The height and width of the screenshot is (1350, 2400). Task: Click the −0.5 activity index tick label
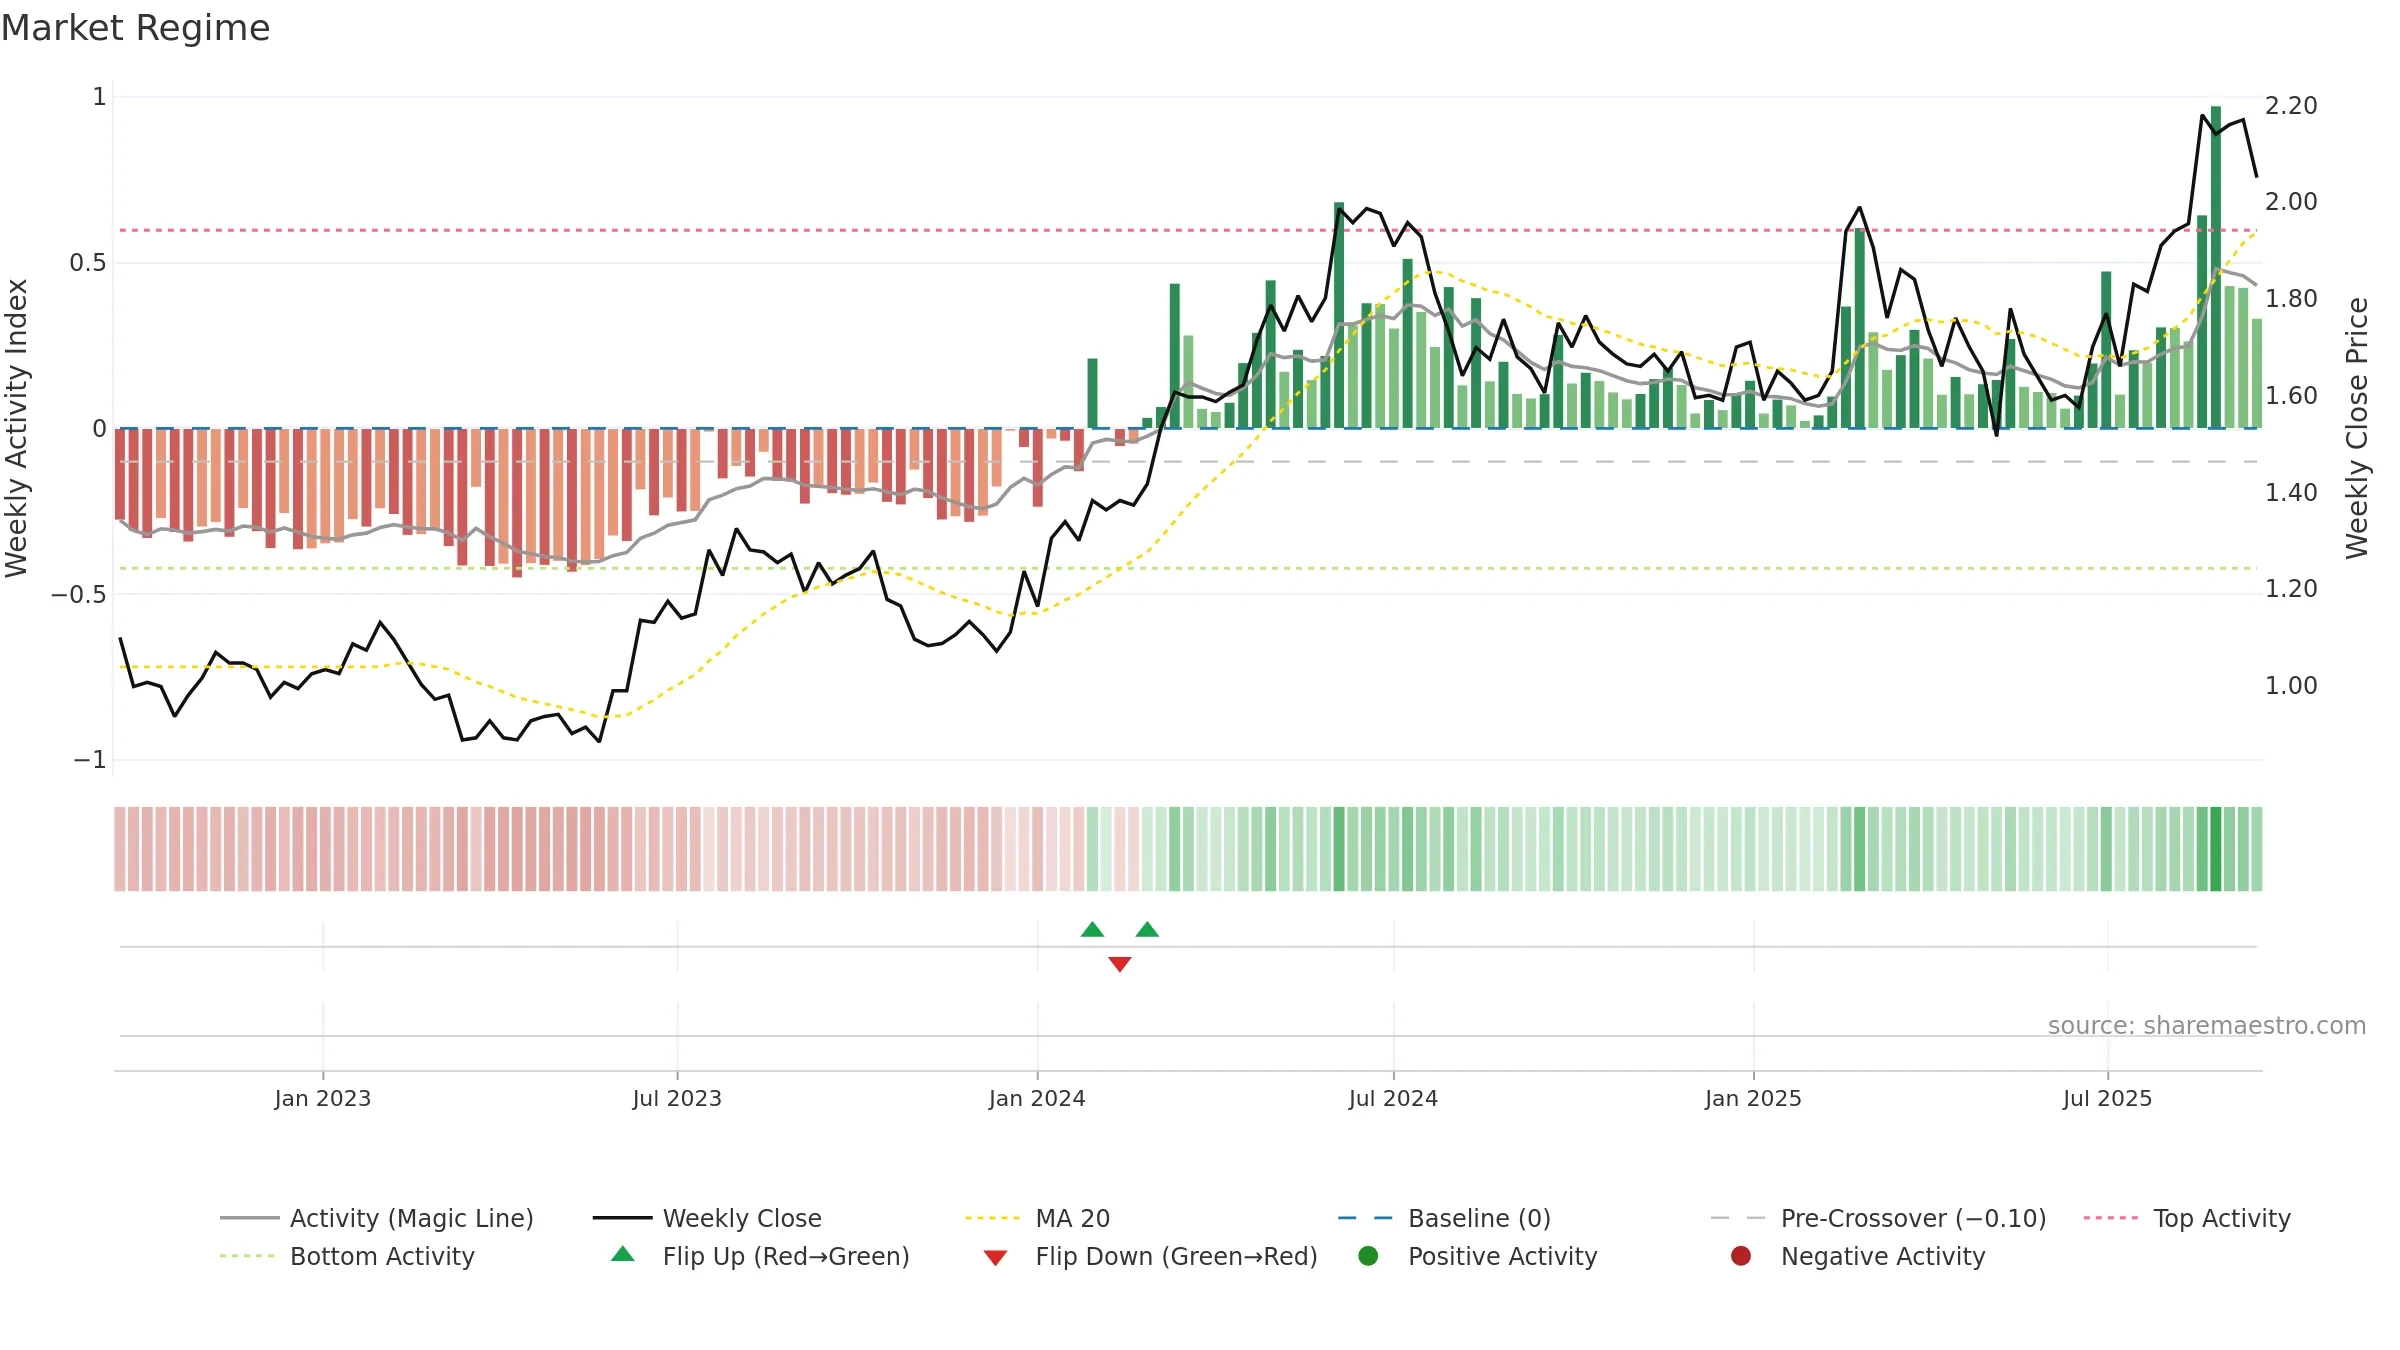point(79,594)
